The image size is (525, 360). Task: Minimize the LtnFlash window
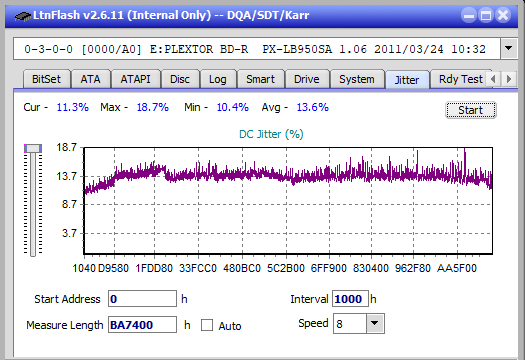(x=469, y=15)
